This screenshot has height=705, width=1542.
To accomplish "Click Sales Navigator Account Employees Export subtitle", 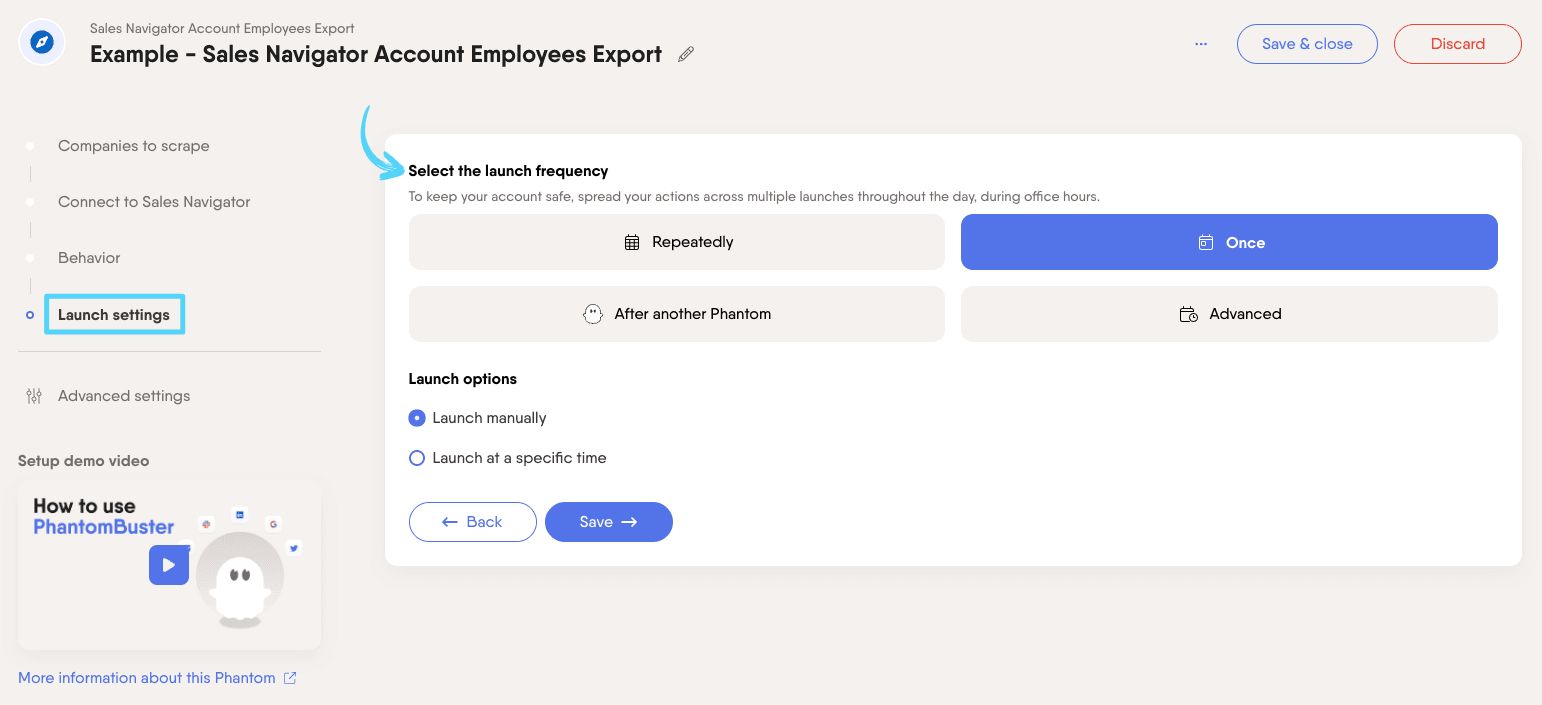I will click(x=222, y=28).
